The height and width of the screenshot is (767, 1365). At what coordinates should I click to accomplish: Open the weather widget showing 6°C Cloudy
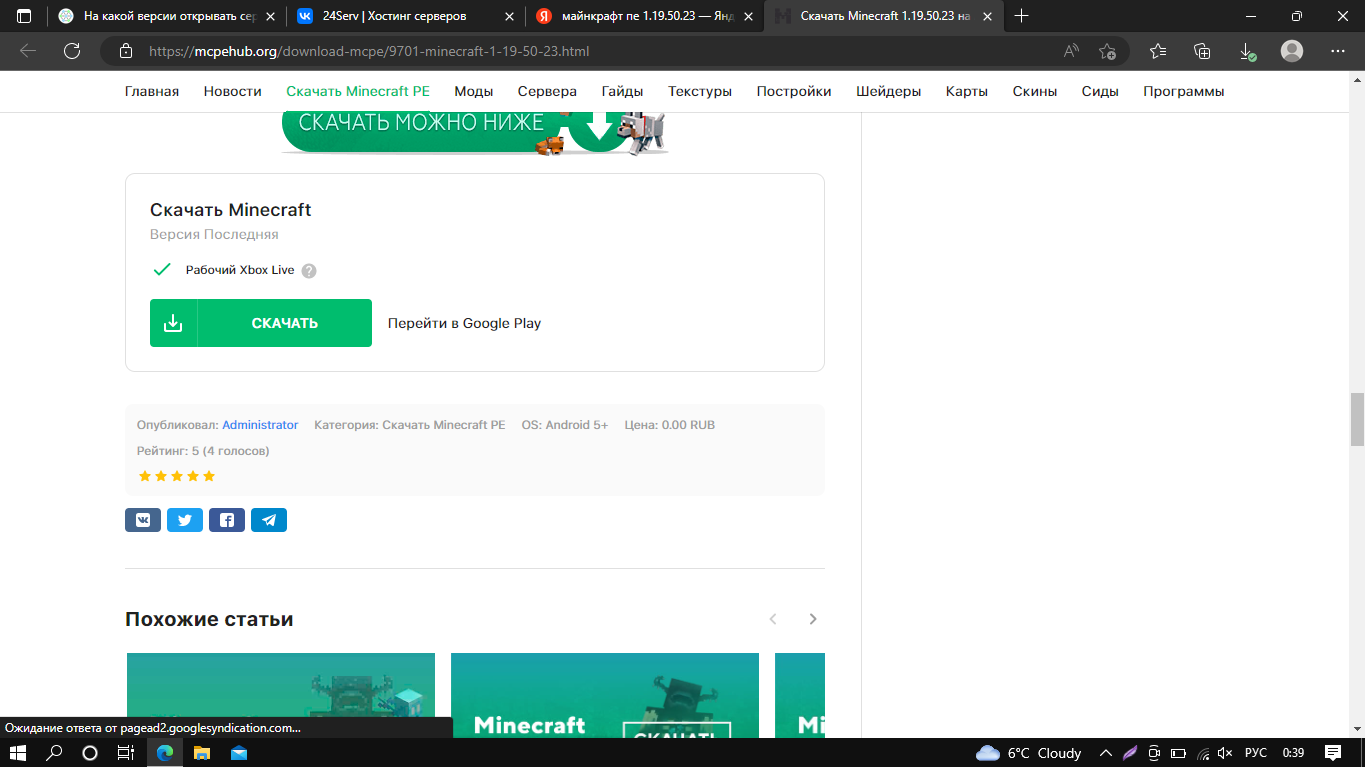(1029, 753)
